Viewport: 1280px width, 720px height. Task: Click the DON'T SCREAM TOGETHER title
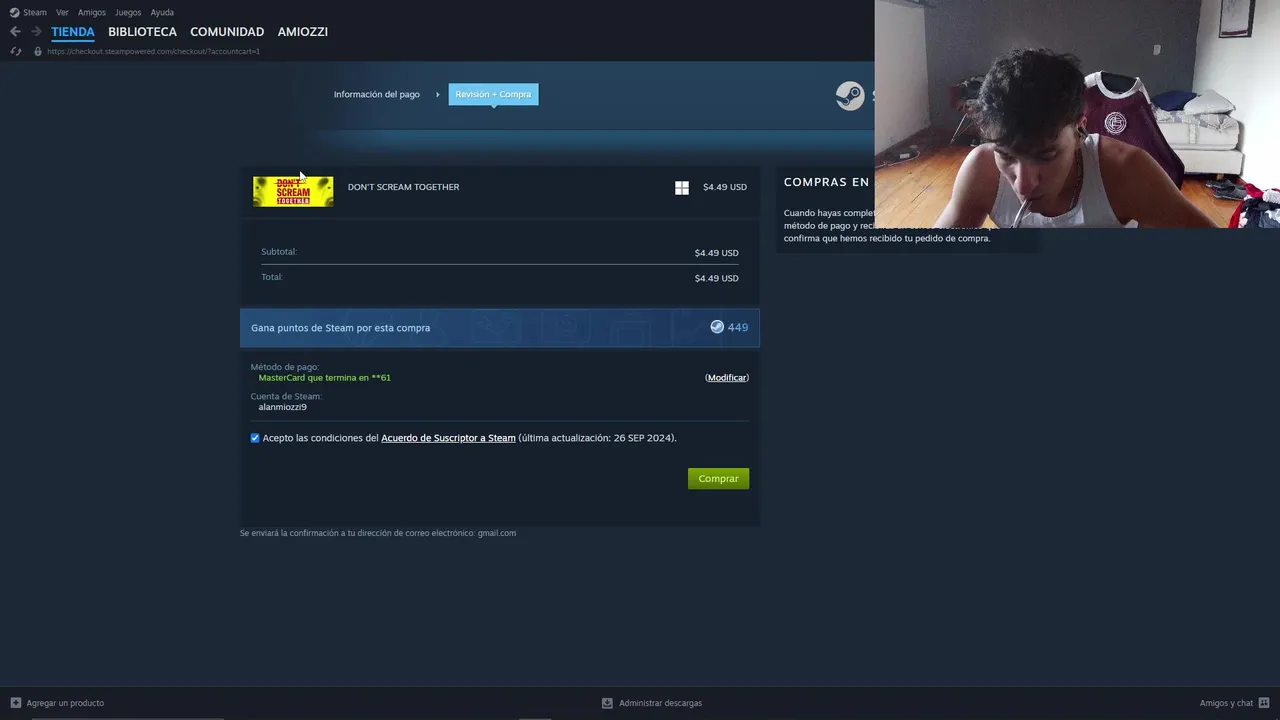pos(403,187)
